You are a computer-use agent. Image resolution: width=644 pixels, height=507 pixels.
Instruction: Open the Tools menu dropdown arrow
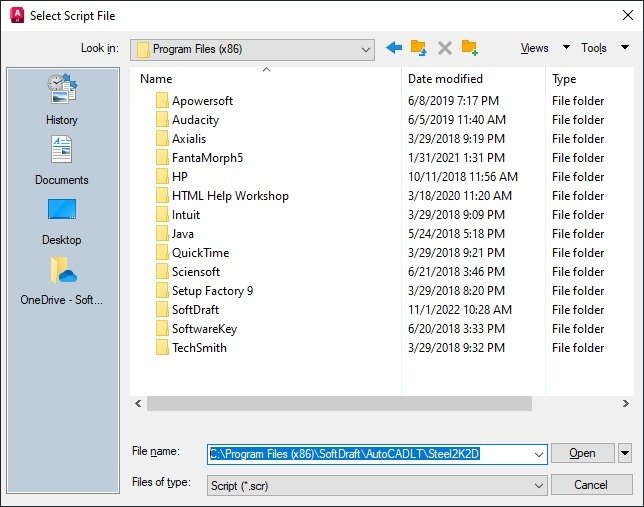point(625,47)
